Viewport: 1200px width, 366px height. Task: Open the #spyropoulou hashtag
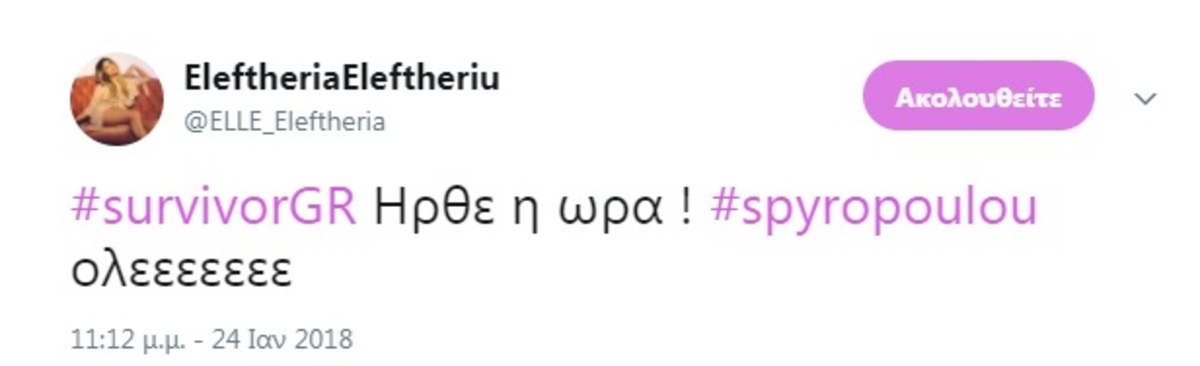(x=874, y=210)
